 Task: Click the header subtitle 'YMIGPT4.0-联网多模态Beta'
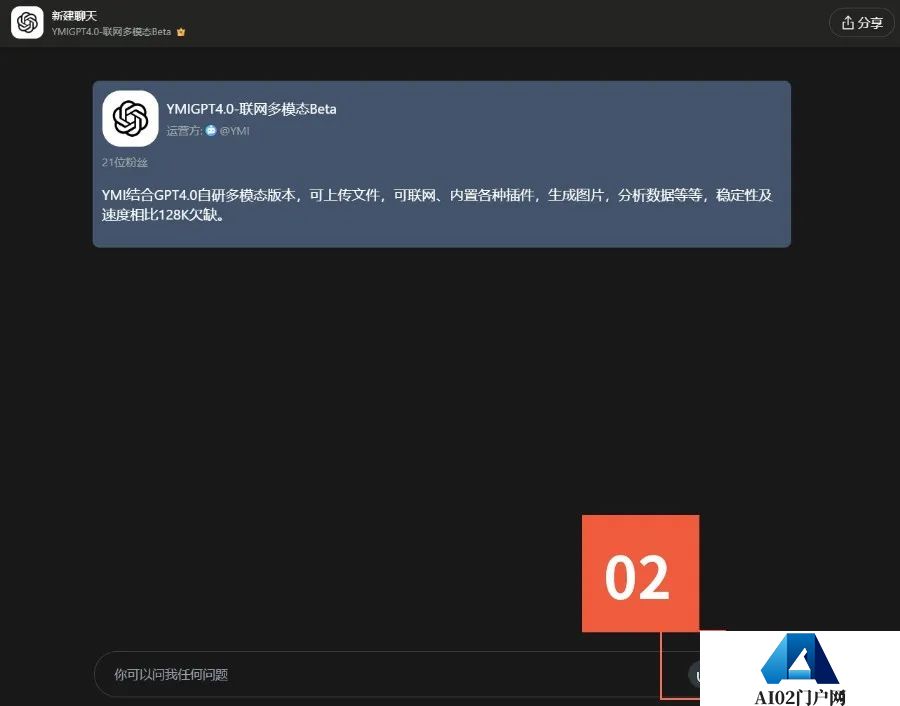111,32
